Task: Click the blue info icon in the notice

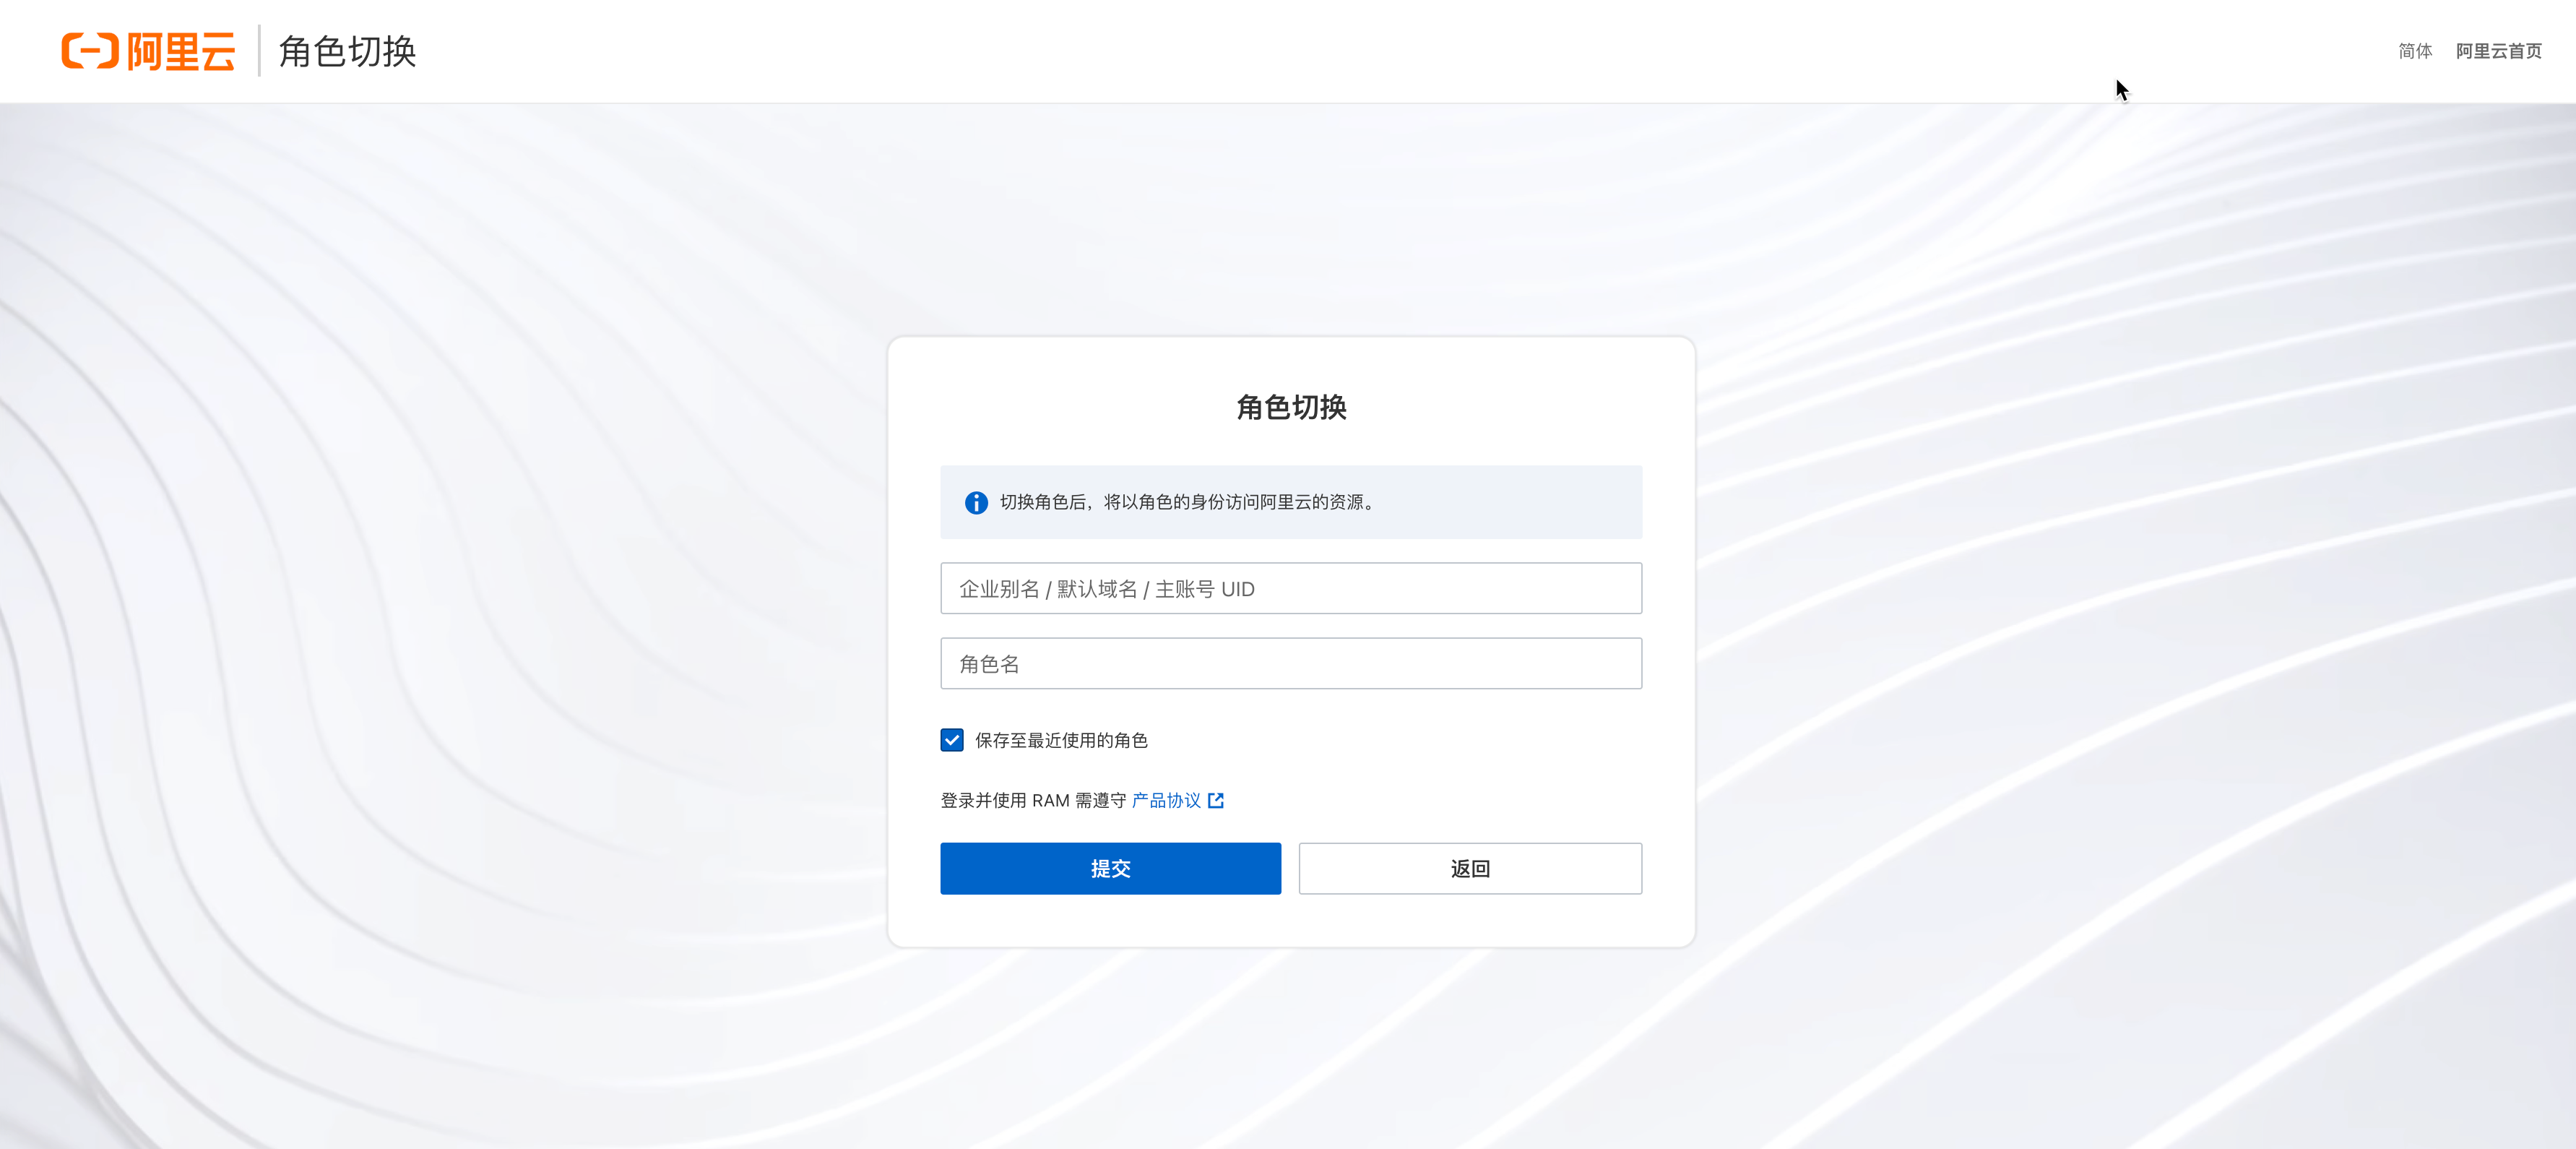Action: click(976, 502)
